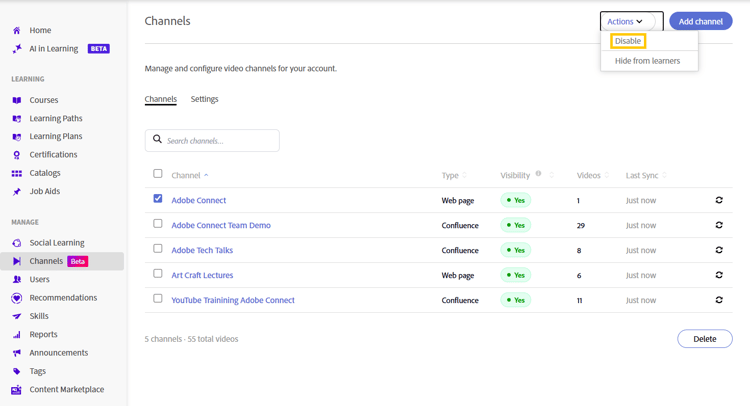Image resolution: width=750 pixels, height=406 pixels.
Task: Click the BETA badge beside AI in Learning
Action: (x=99, y=49)
